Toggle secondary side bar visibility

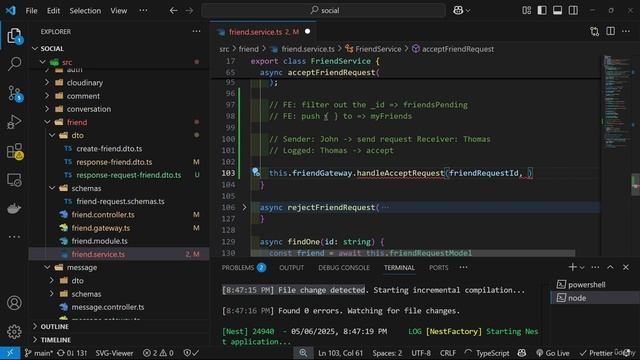click(x=573, y=11)
